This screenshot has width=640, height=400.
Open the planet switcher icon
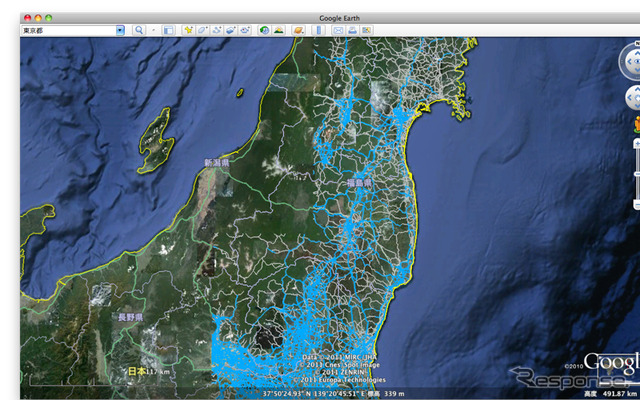coord(299,30)
